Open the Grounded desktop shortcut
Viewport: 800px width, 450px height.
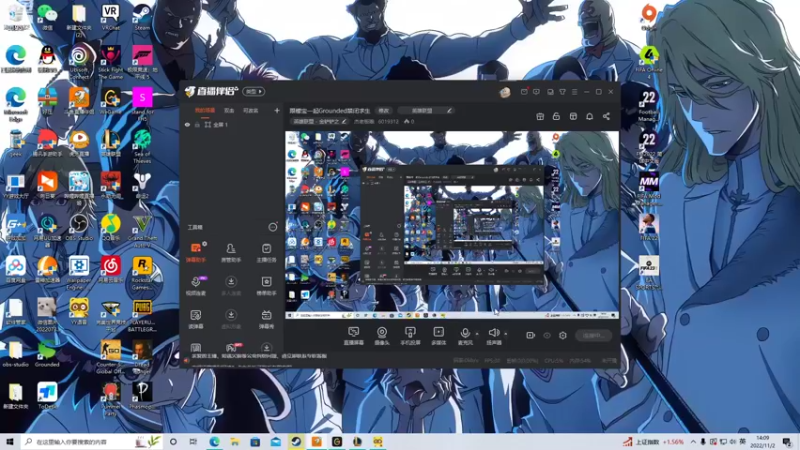pos(47,354)
